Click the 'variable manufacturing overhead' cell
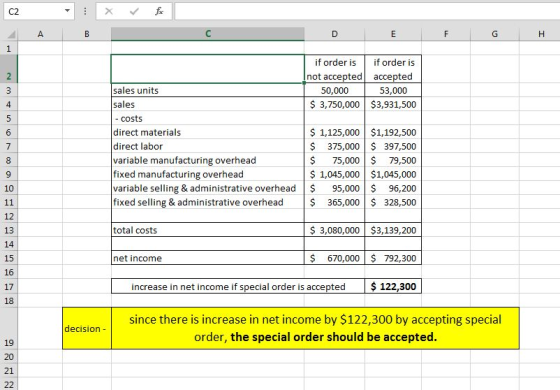 [208, 160]
